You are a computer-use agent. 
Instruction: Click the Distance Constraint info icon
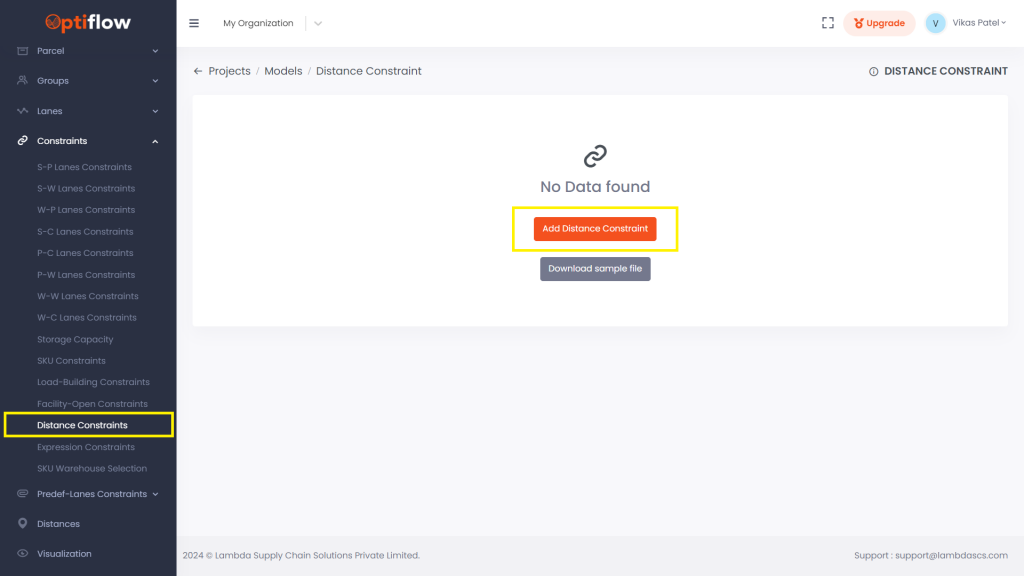(x=874, y=72)
